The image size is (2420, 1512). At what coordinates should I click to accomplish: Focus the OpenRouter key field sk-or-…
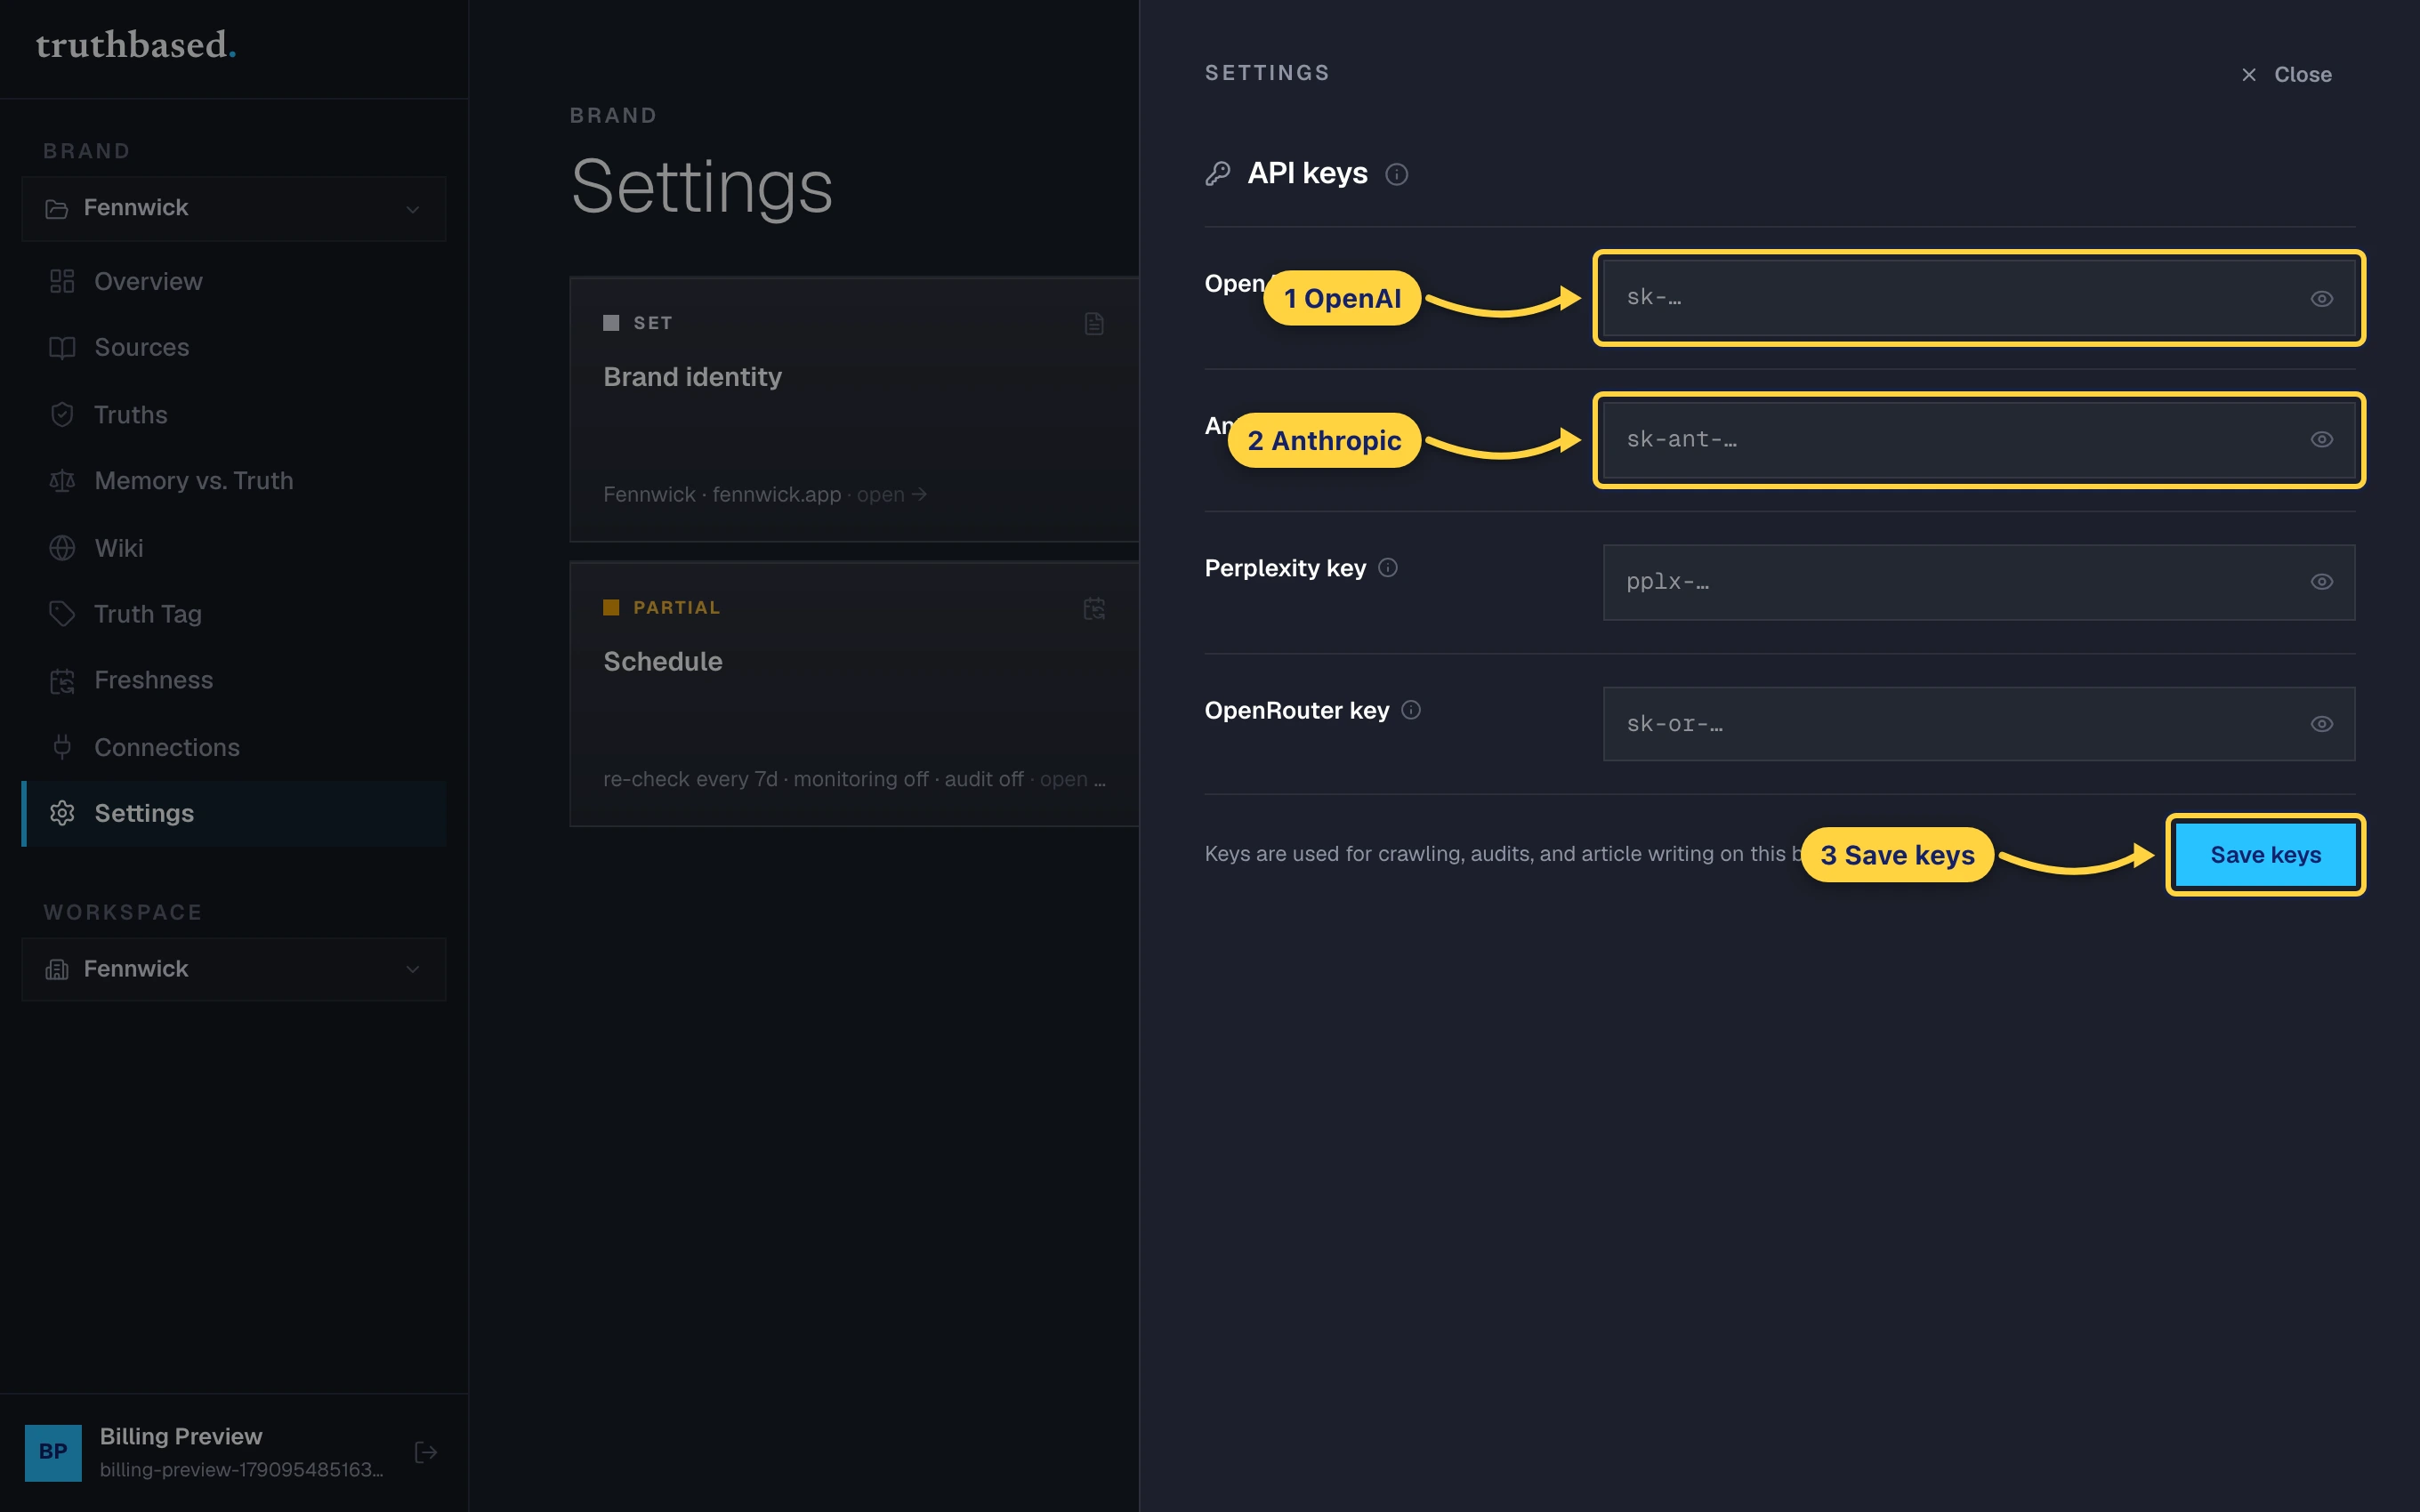click(1978, 724)
